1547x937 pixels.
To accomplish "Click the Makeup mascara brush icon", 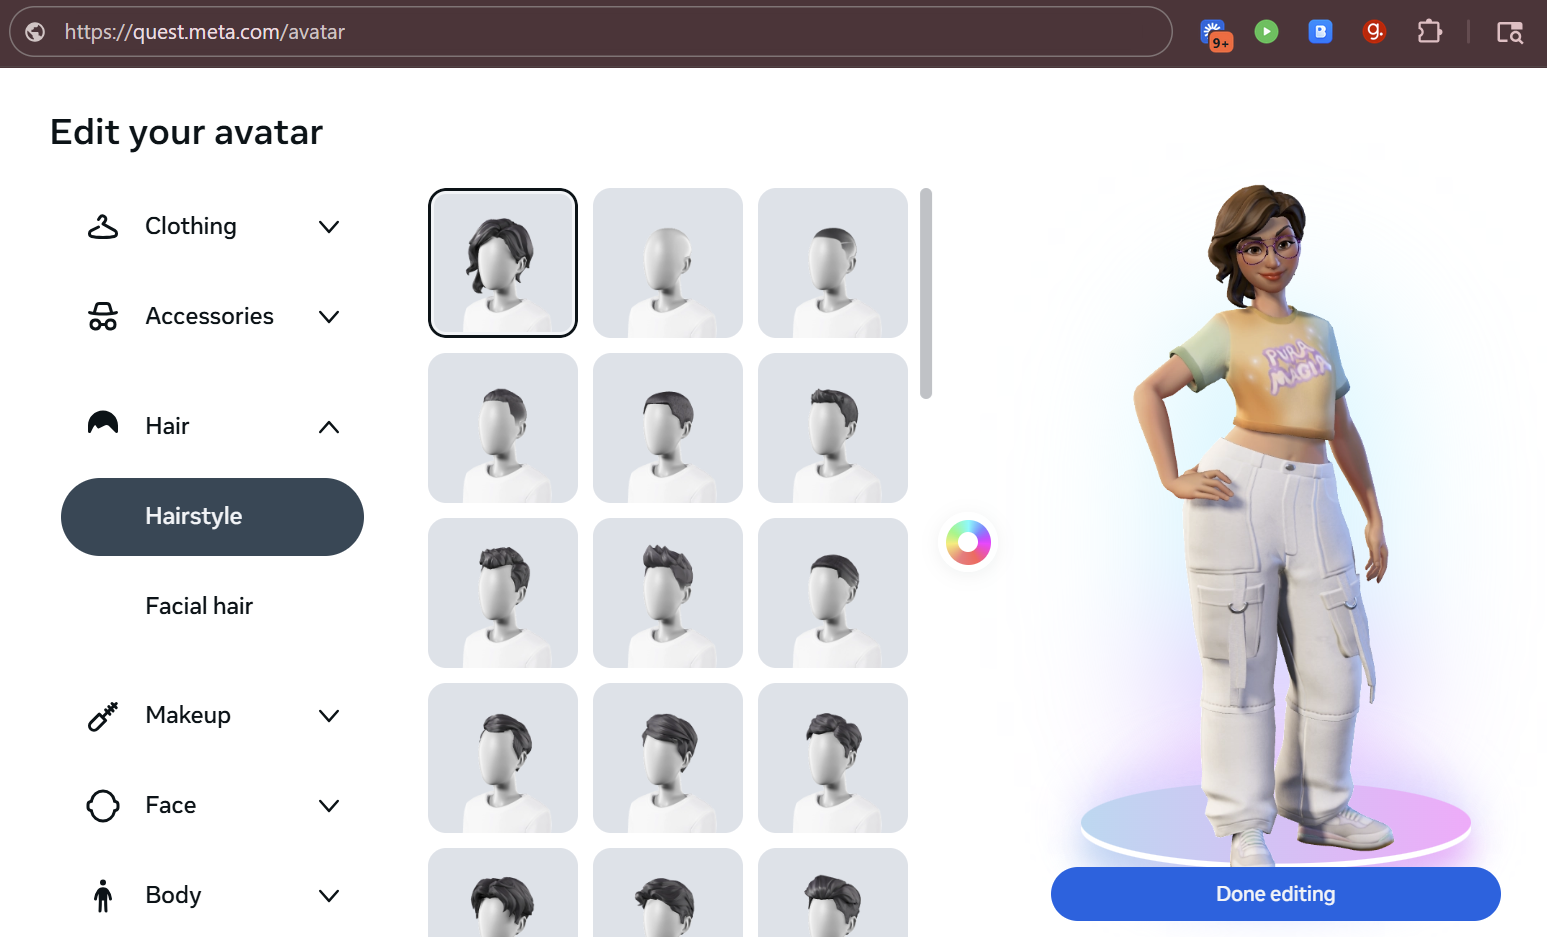I will click(103, 716).
